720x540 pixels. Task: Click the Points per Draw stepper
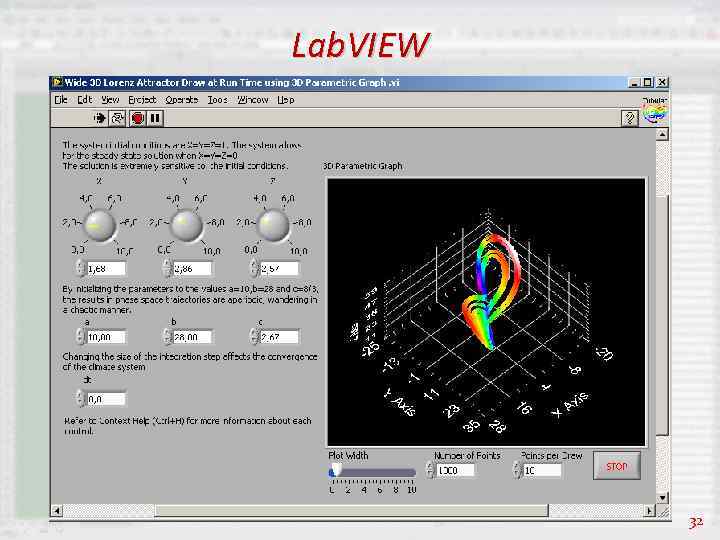(518, 470)
